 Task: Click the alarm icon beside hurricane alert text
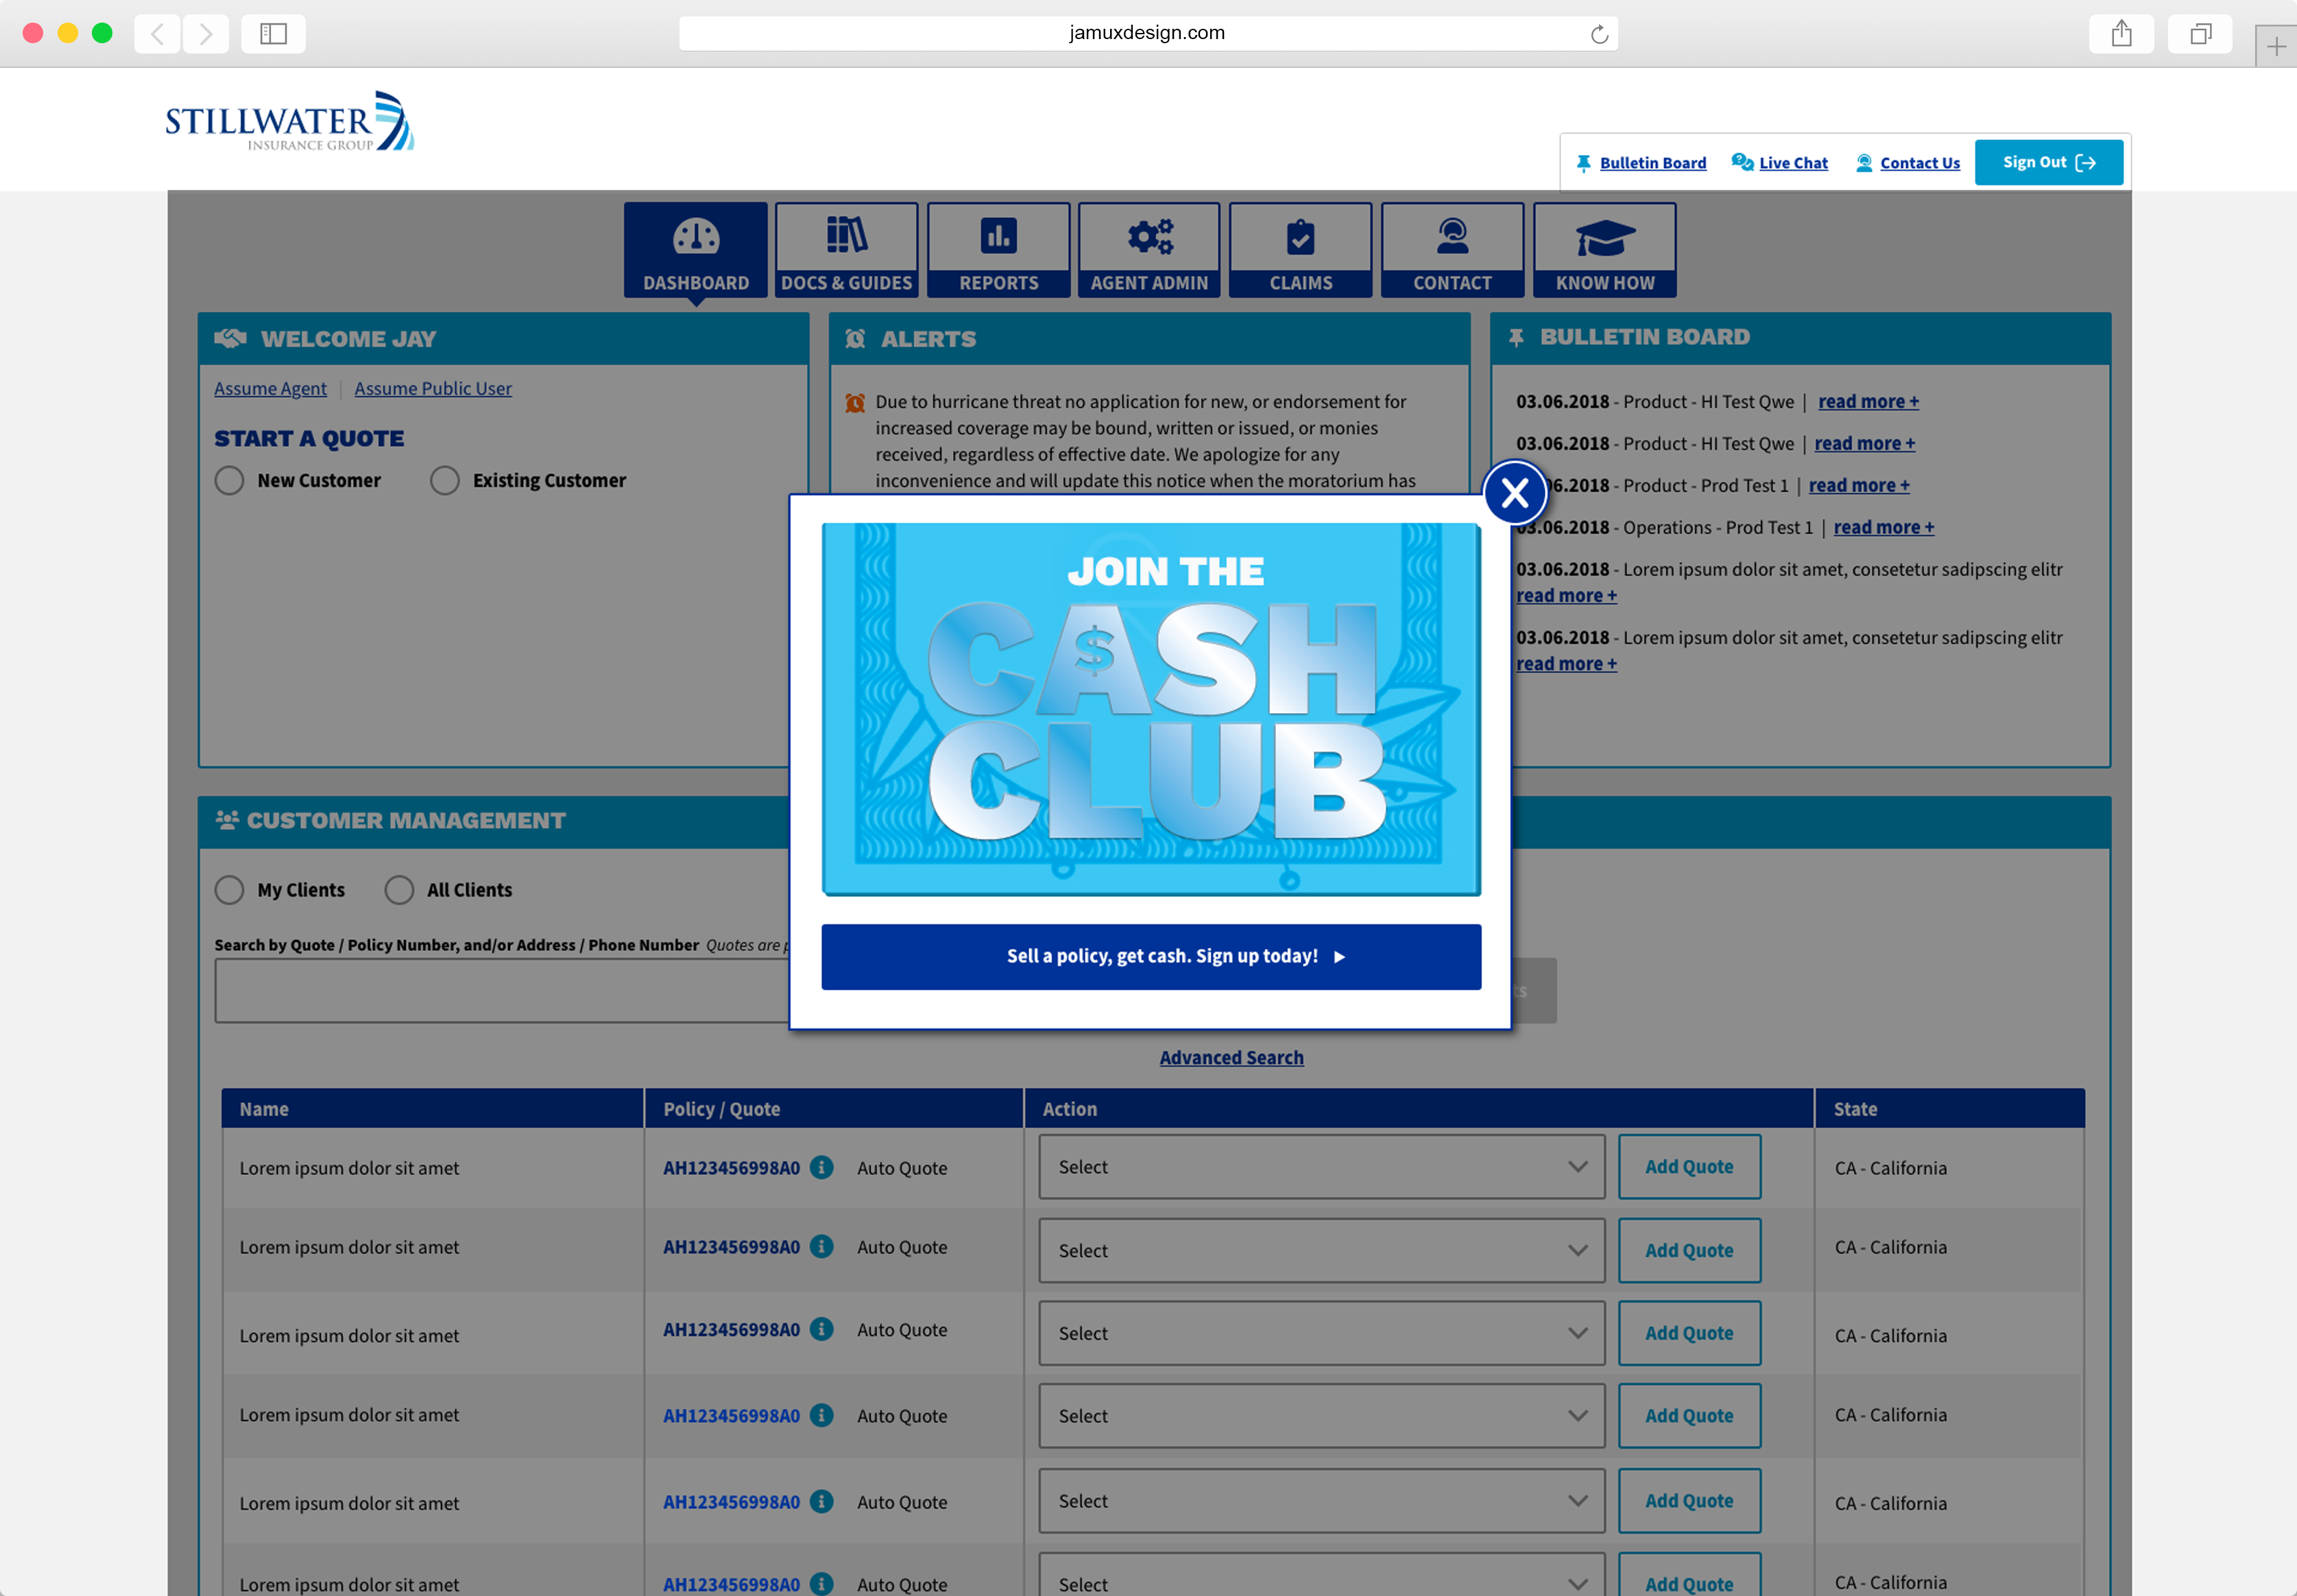854,403
